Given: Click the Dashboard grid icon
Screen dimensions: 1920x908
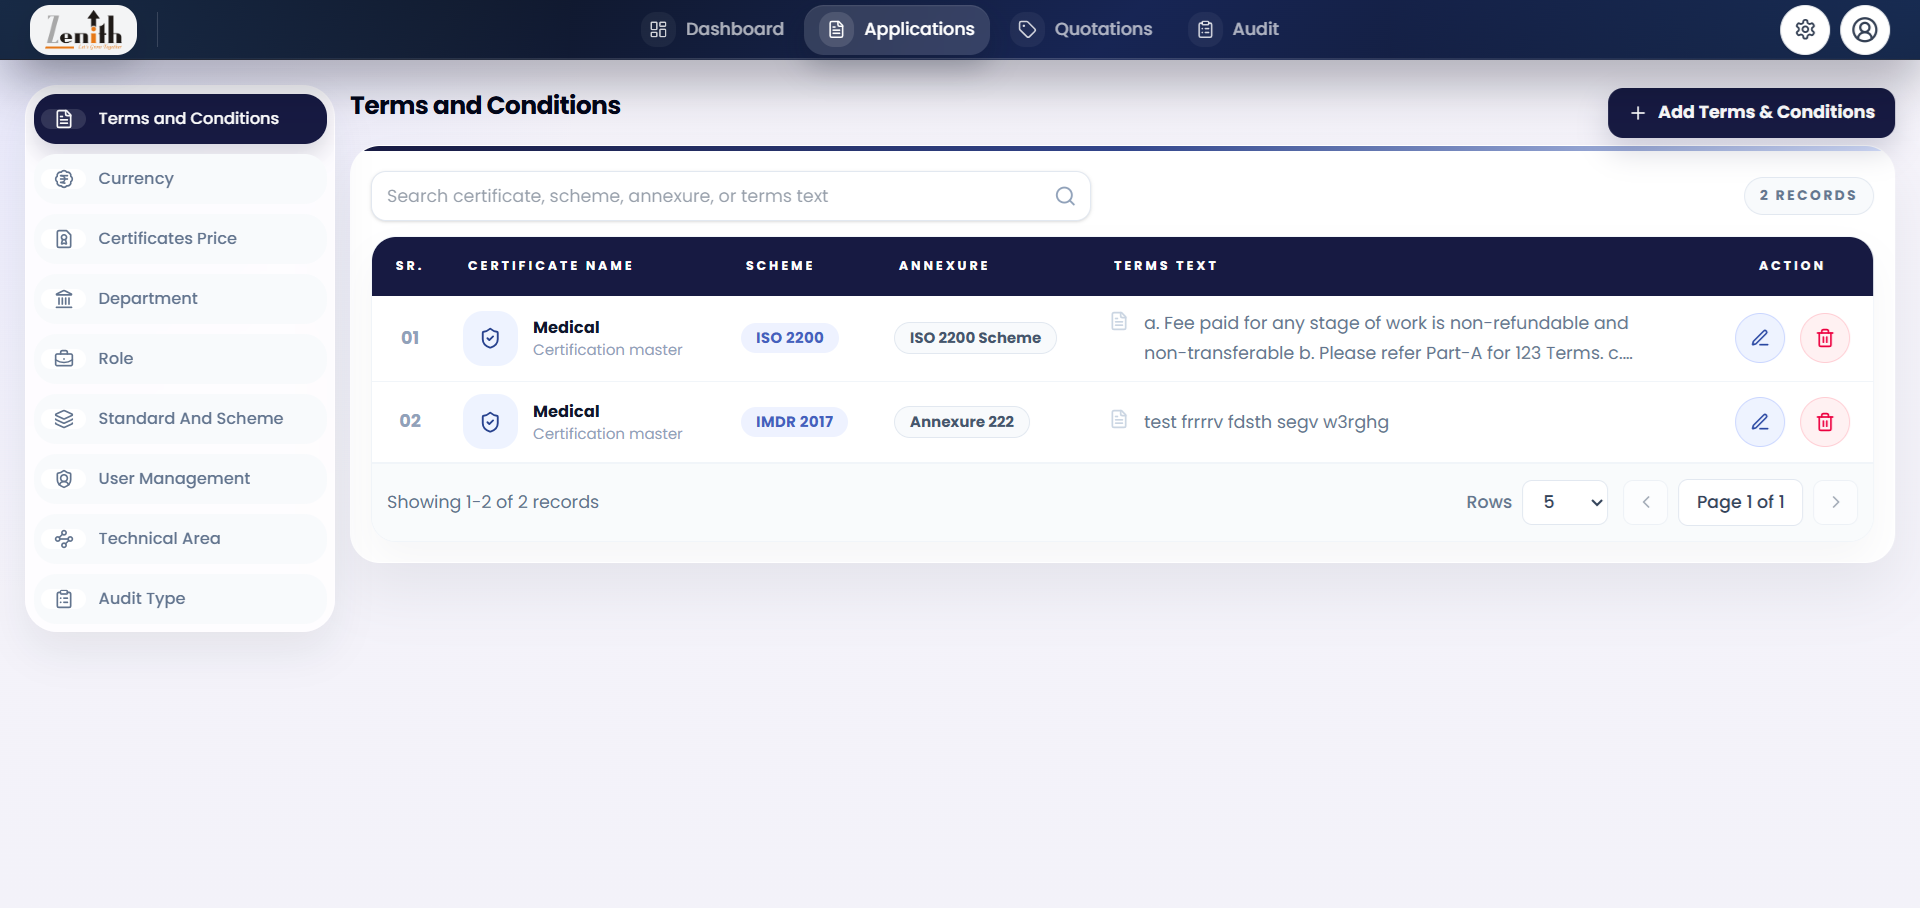Looking at the screenshot, I should (658, 30).
